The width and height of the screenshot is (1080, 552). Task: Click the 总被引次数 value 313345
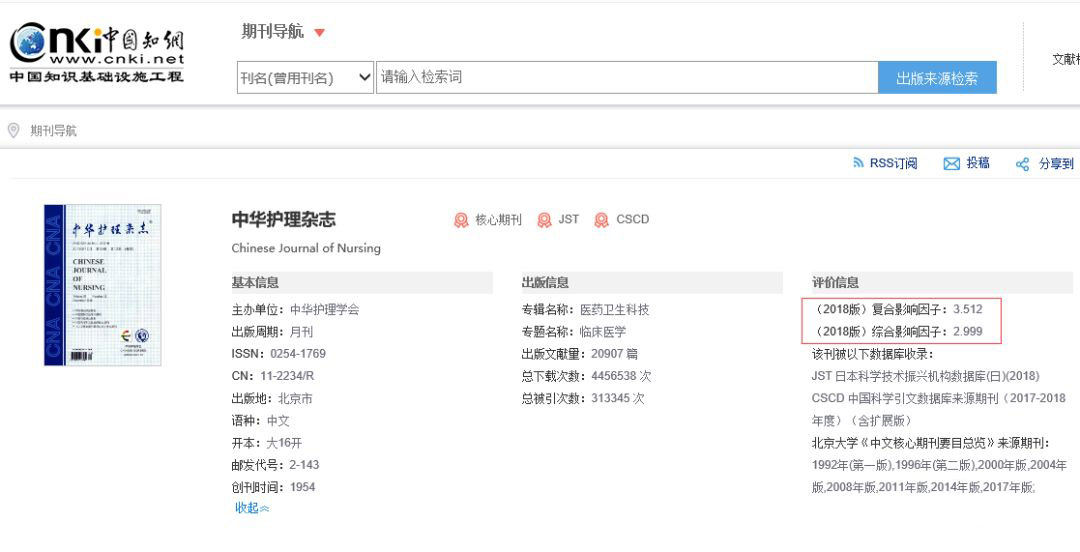pos(610,398)
